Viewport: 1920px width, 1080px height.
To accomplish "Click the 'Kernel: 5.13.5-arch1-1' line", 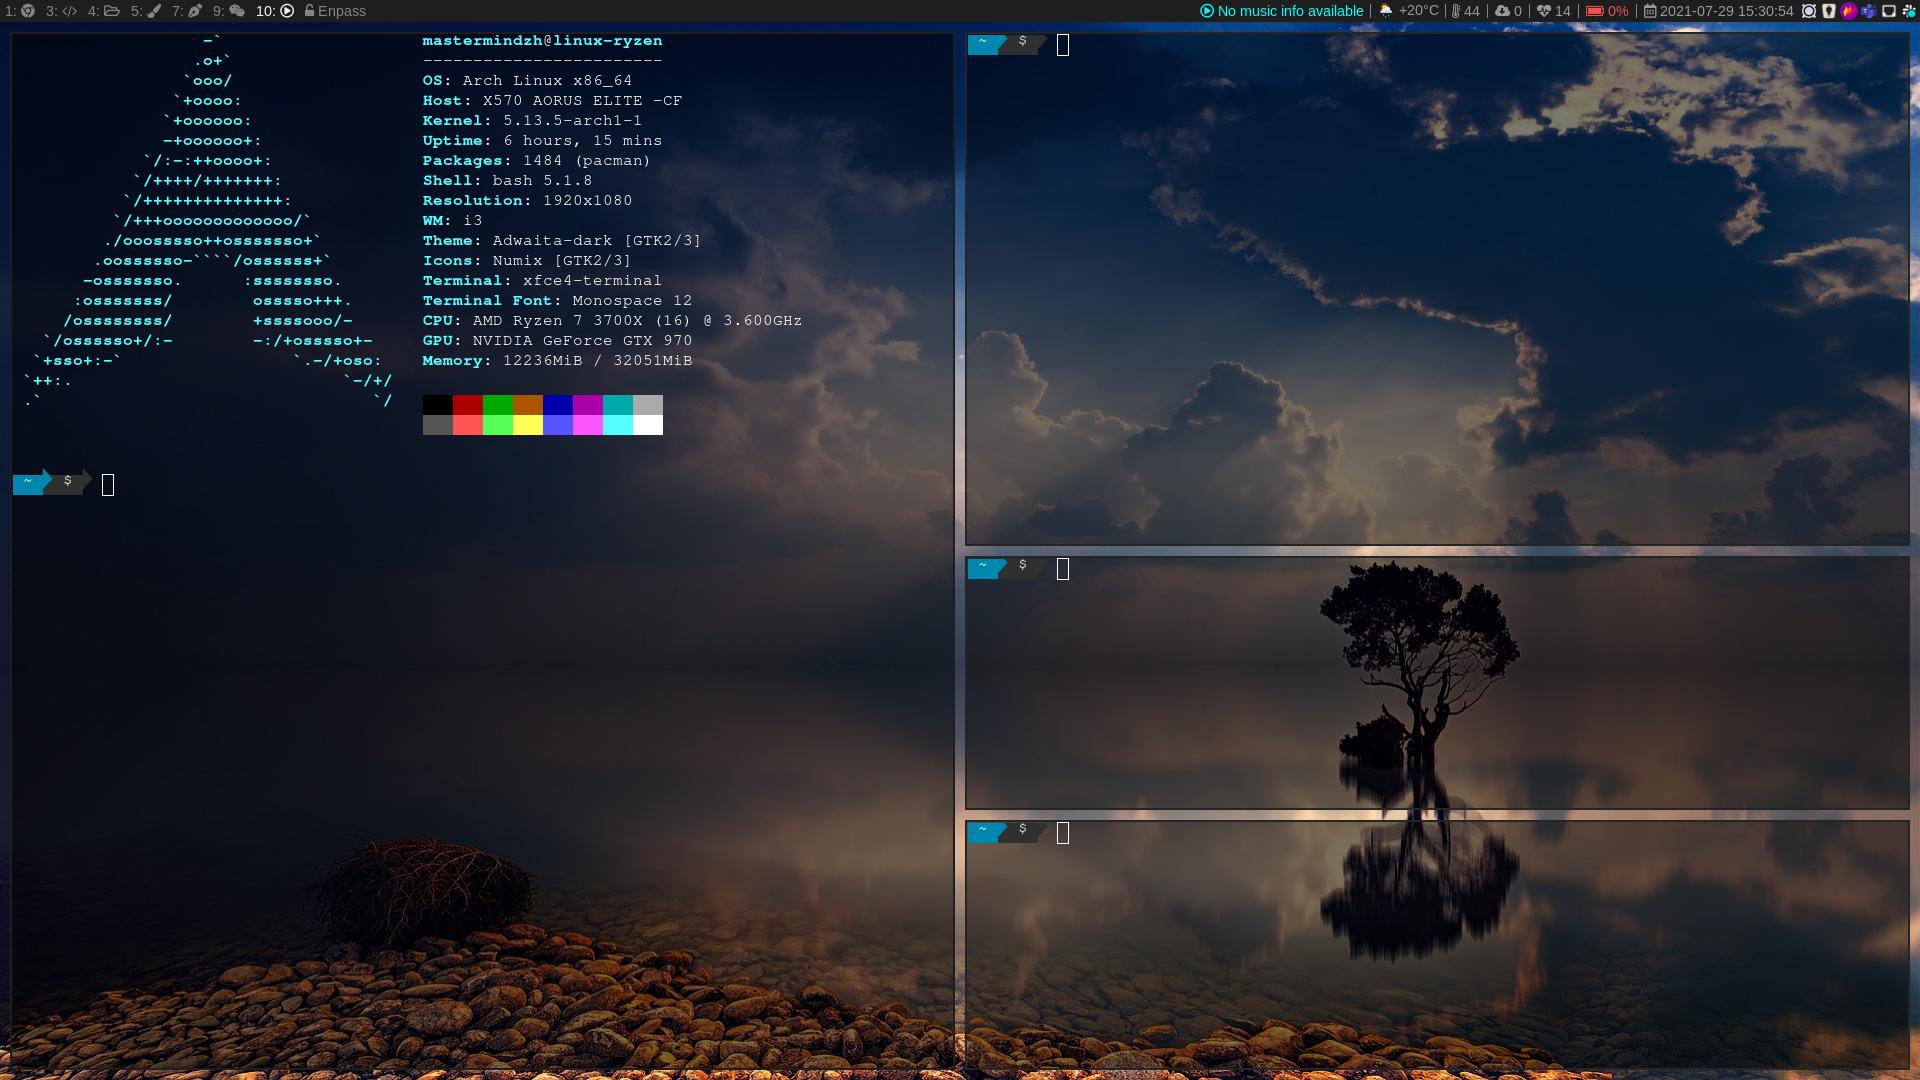I will pyautogui.click(x=532, y=121).
